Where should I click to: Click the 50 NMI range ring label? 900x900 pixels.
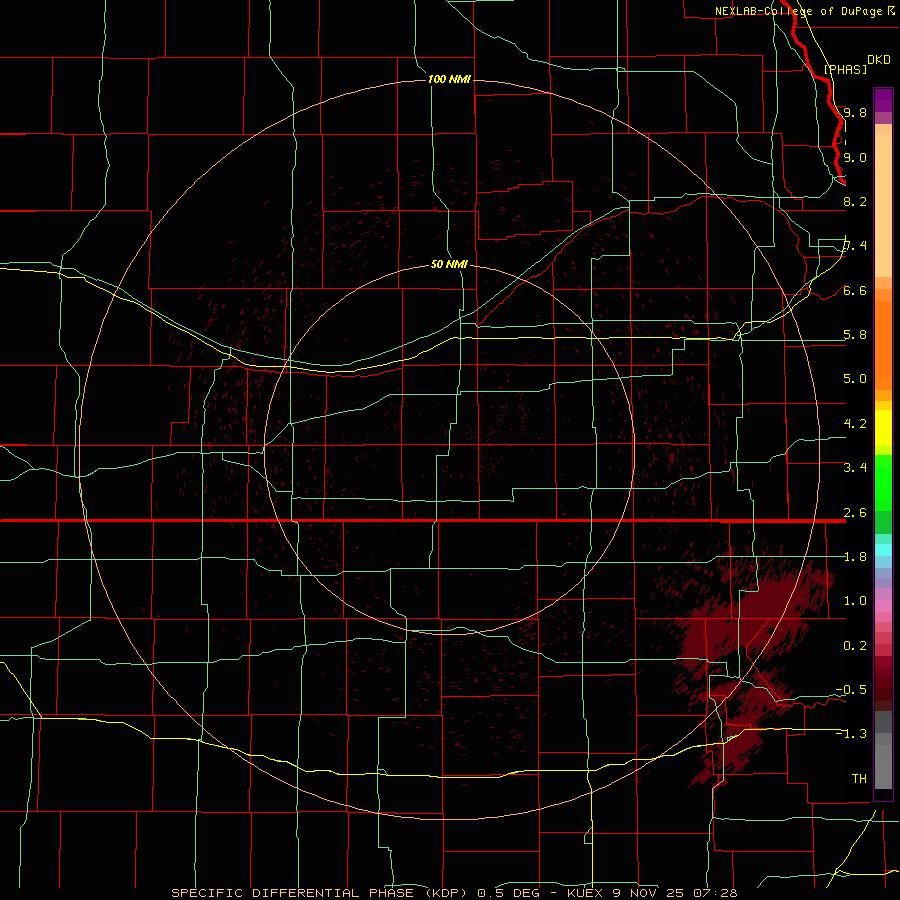449,264
